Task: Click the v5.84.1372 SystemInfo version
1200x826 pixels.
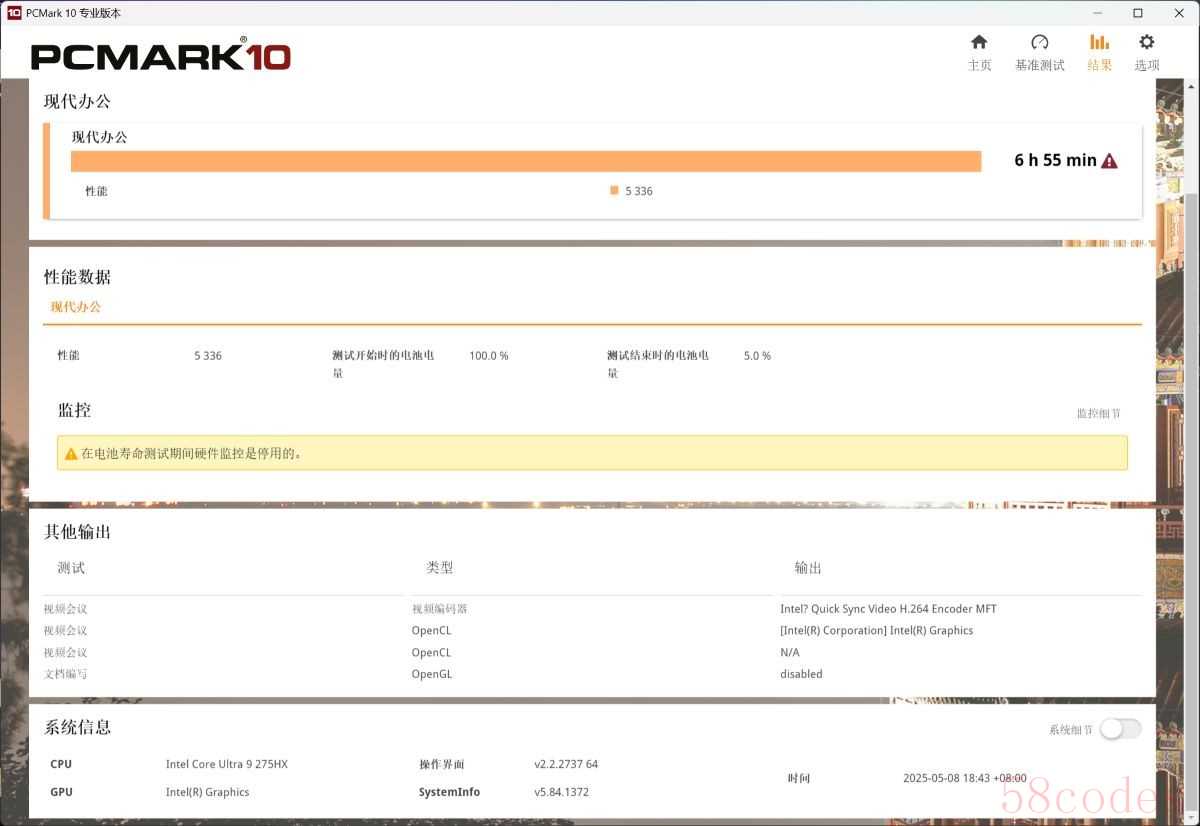Action: pyautogui.click(x=561, y=792)
